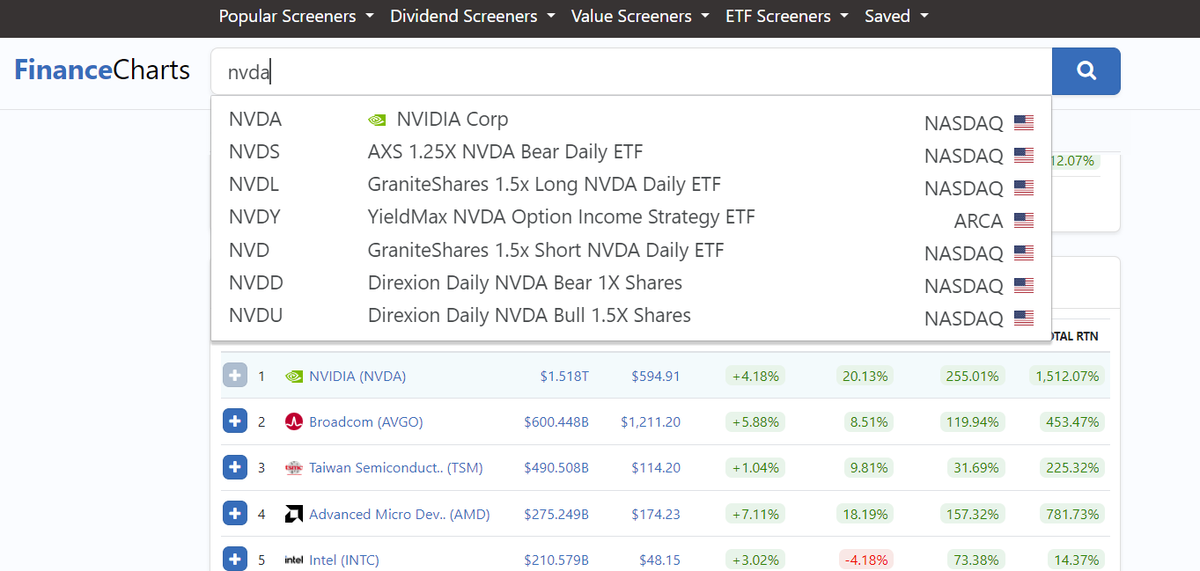This screenshot has height=571, width=1200.
Task: Click the US flag in NVD suggestion row
Action: tap(1023, 252)
